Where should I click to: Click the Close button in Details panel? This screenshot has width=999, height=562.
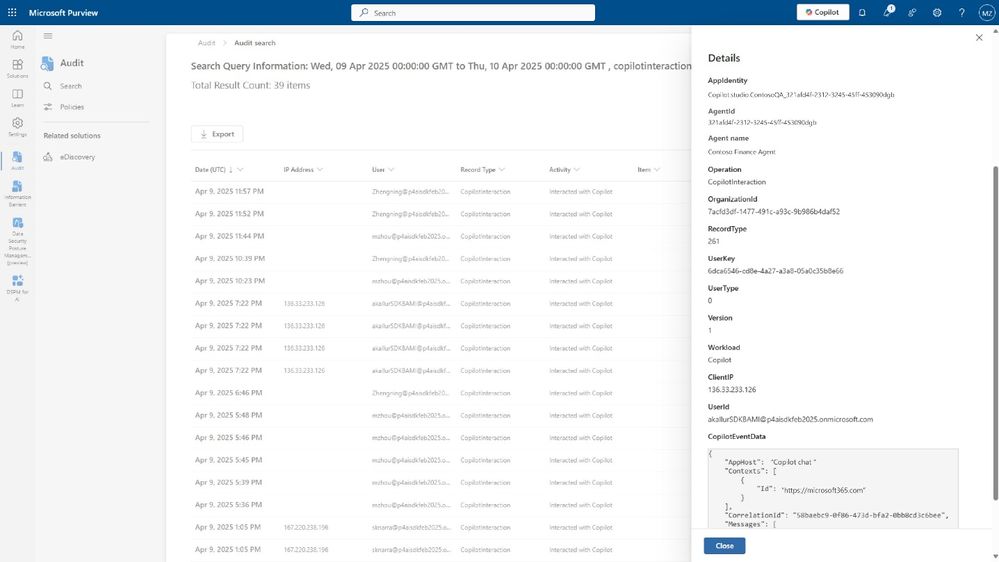[724, 545]
